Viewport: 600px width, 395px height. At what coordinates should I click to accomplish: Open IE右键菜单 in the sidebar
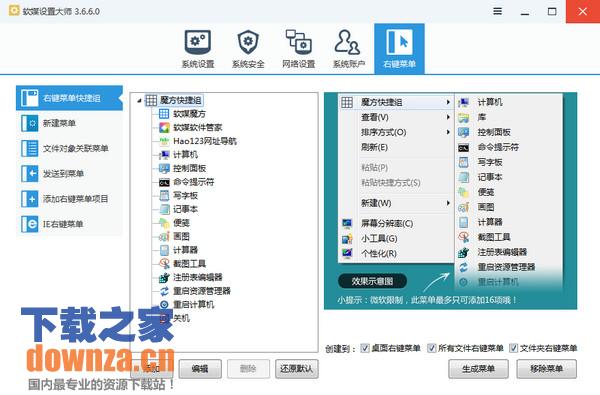69,224
